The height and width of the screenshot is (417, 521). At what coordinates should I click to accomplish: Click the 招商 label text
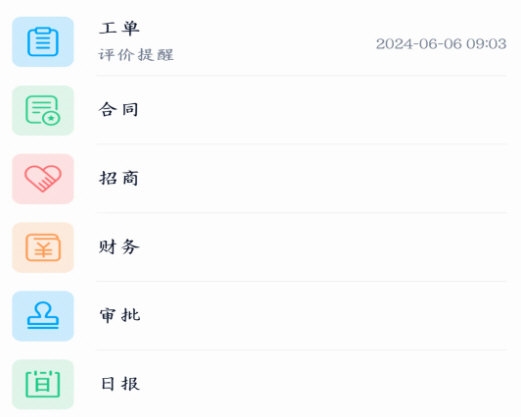(x=119, y=178)
